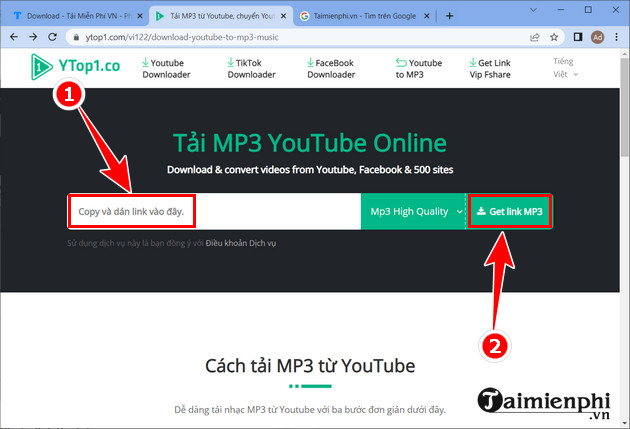Open the tab search chevron
Viewport: 630px width, 429px height.
pos(533,10)
